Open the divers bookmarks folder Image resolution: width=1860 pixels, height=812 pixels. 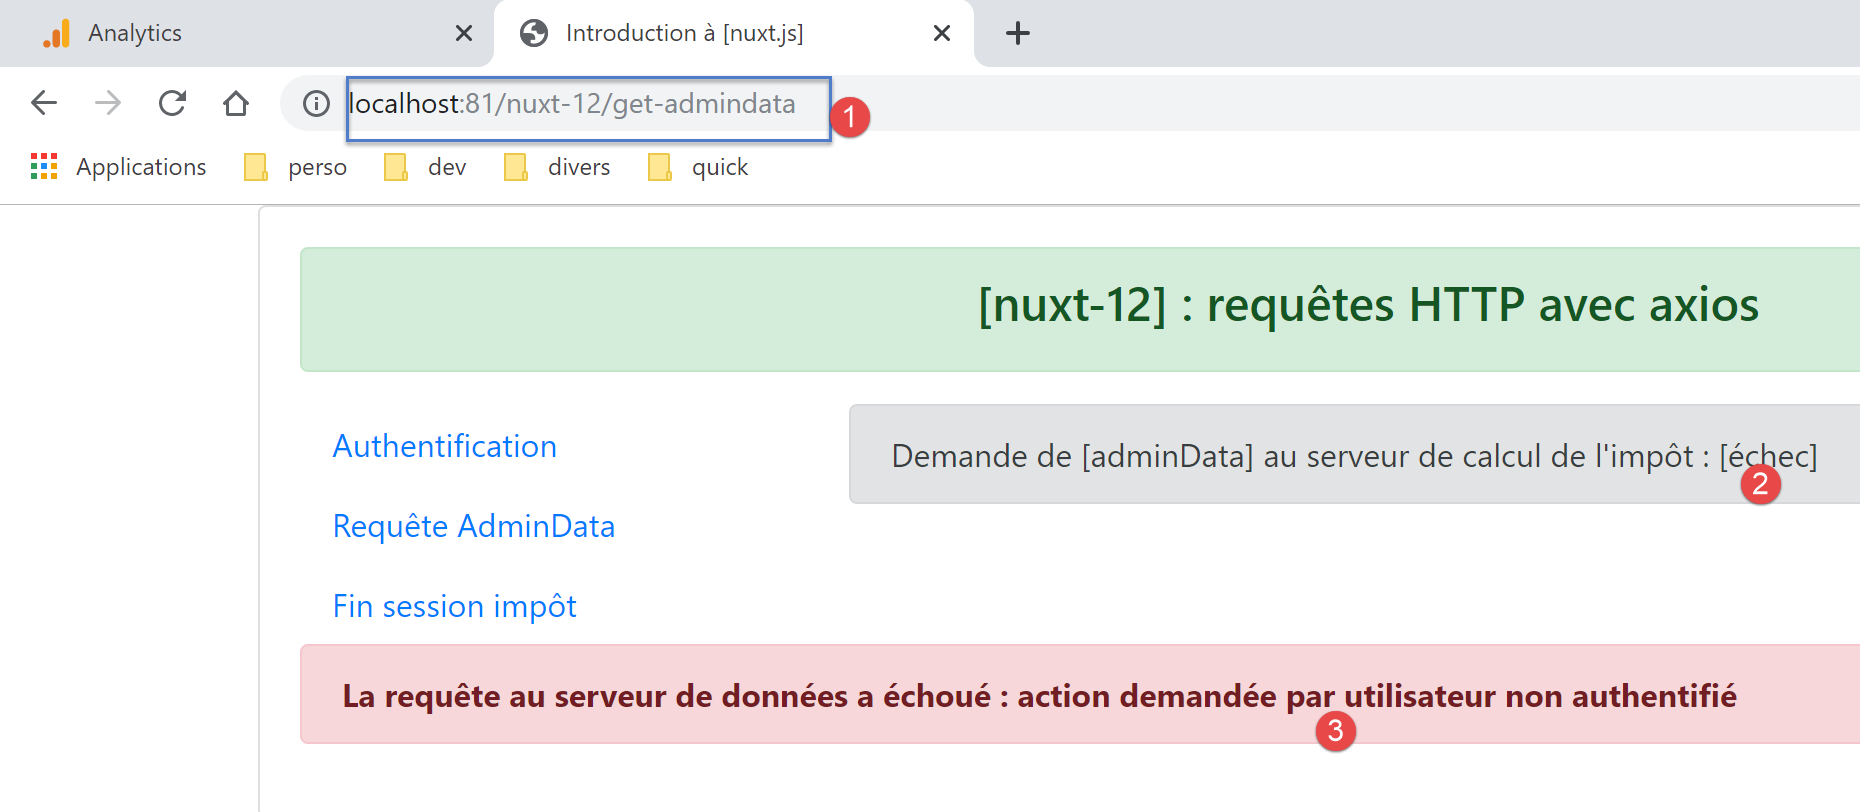[x=558, y=167]
